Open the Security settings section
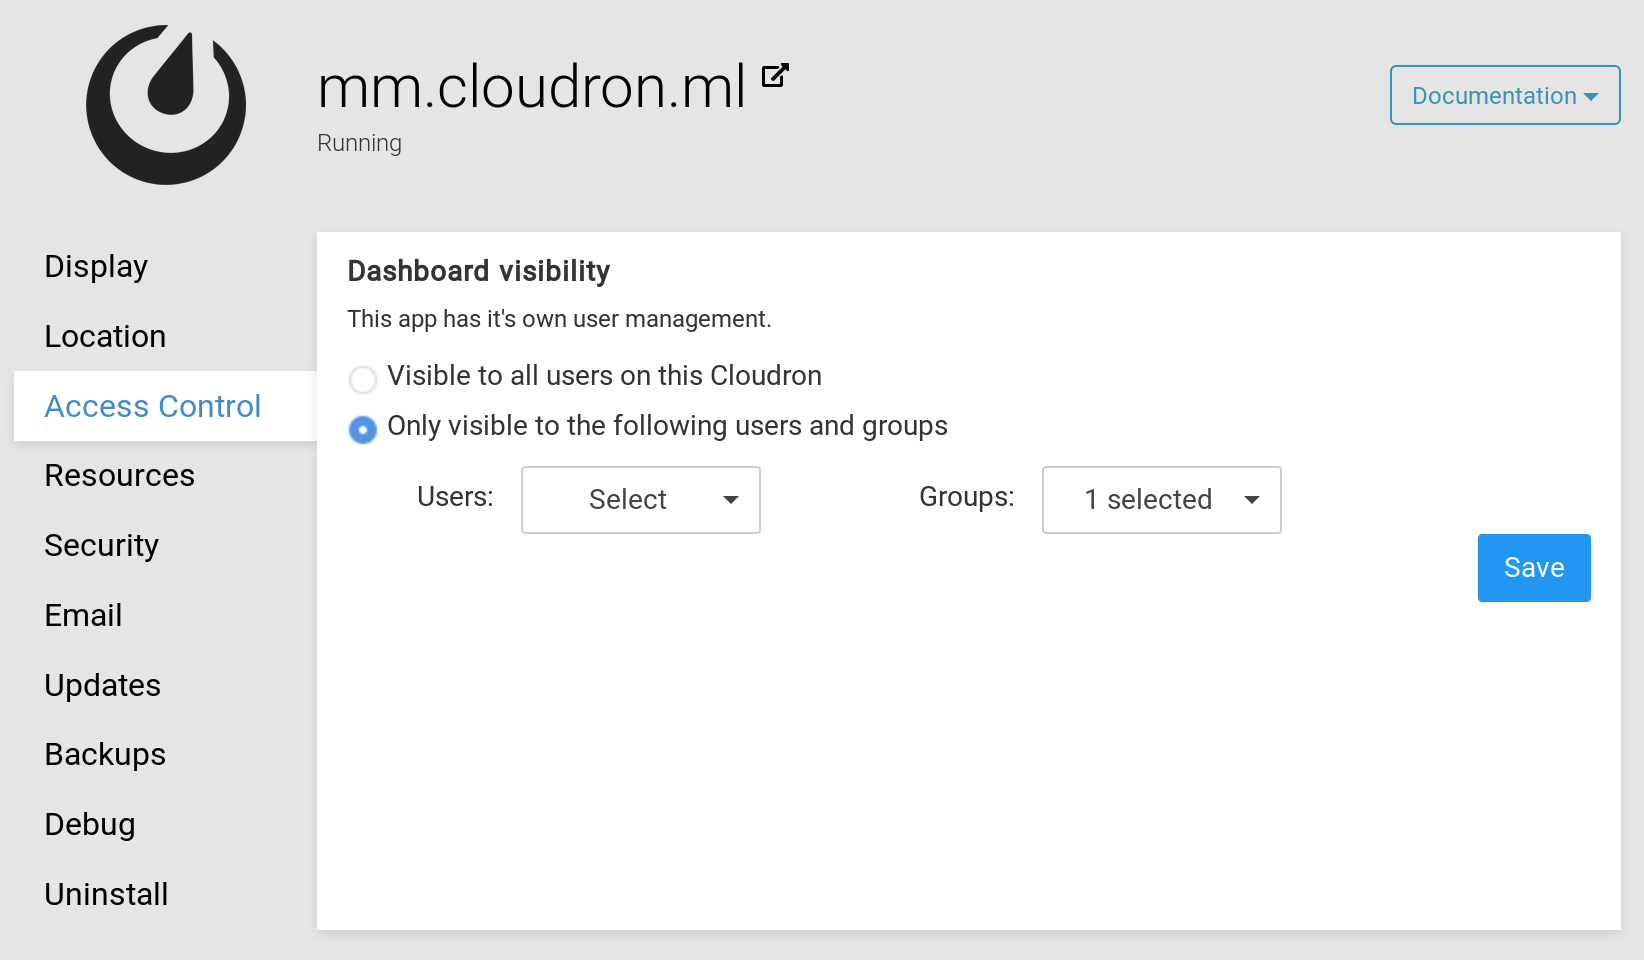The height and width of the screenshot is (960, 1644). [102, 546]
